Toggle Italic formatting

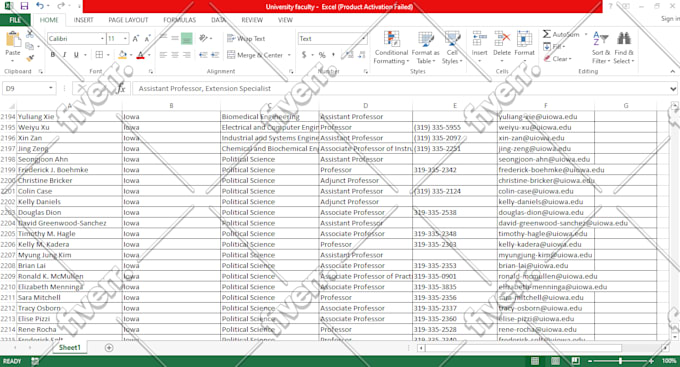[x=64, y=55]
